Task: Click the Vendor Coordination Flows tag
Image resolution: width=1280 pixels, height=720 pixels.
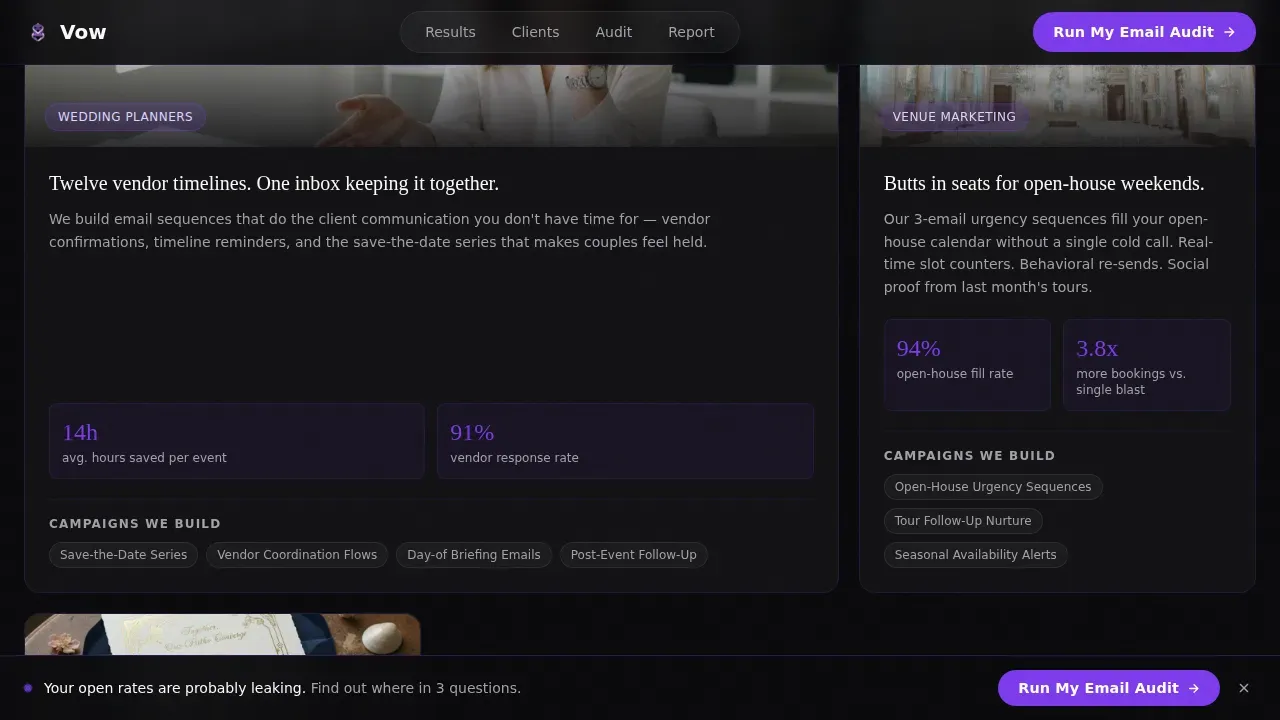Action: point(297,555)
